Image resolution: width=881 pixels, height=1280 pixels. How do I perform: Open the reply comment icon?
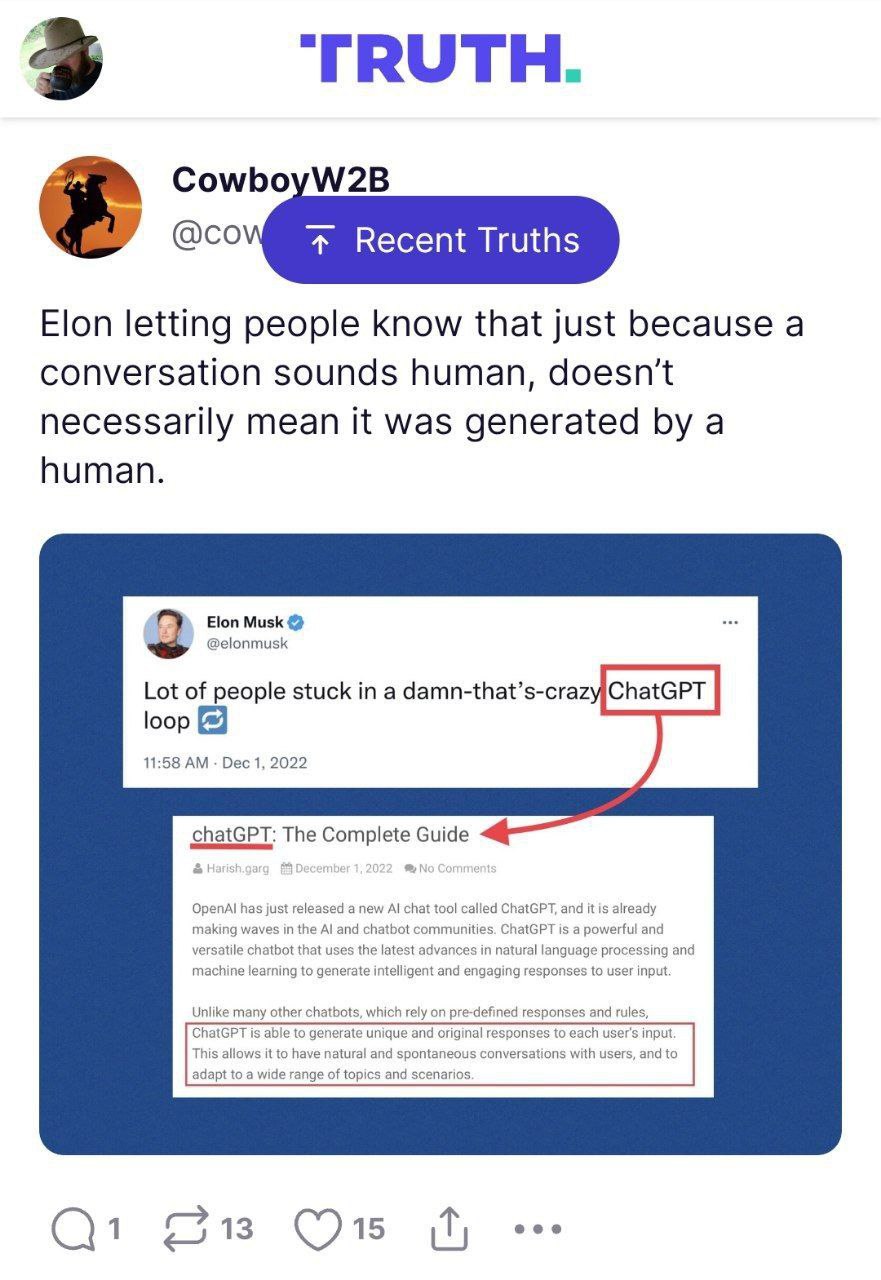tap(73, 1229)
